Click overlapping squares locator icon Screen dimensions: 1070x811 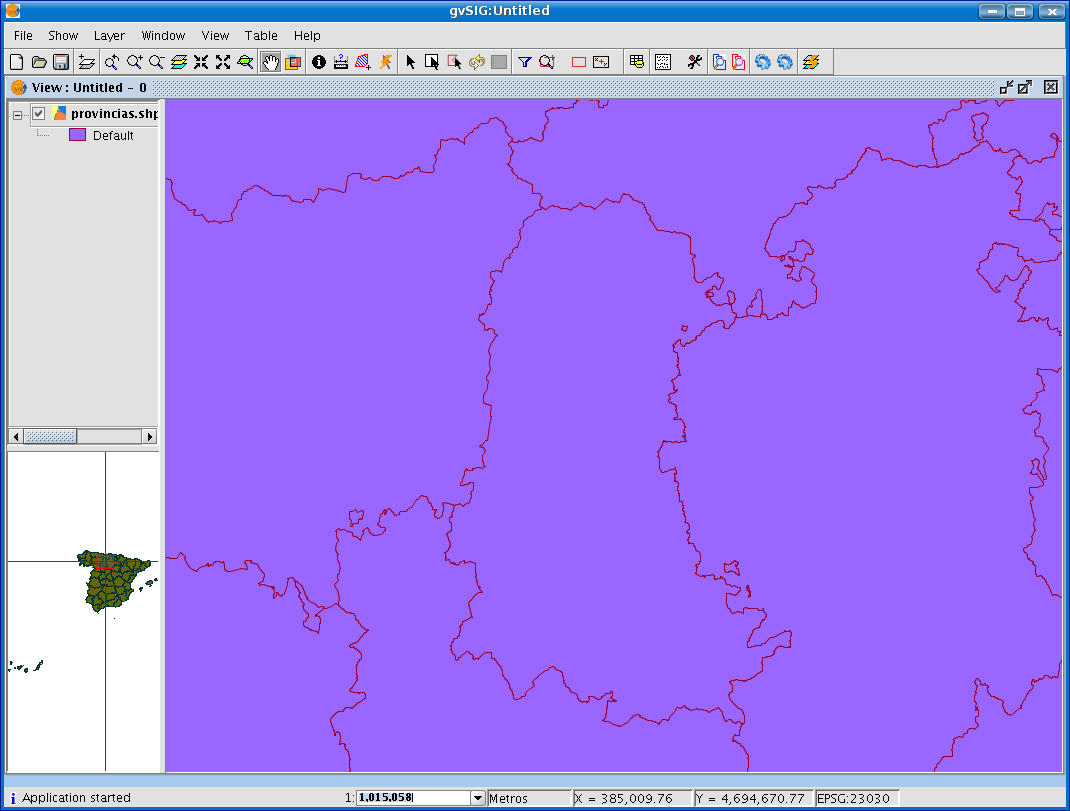[293, 62]
